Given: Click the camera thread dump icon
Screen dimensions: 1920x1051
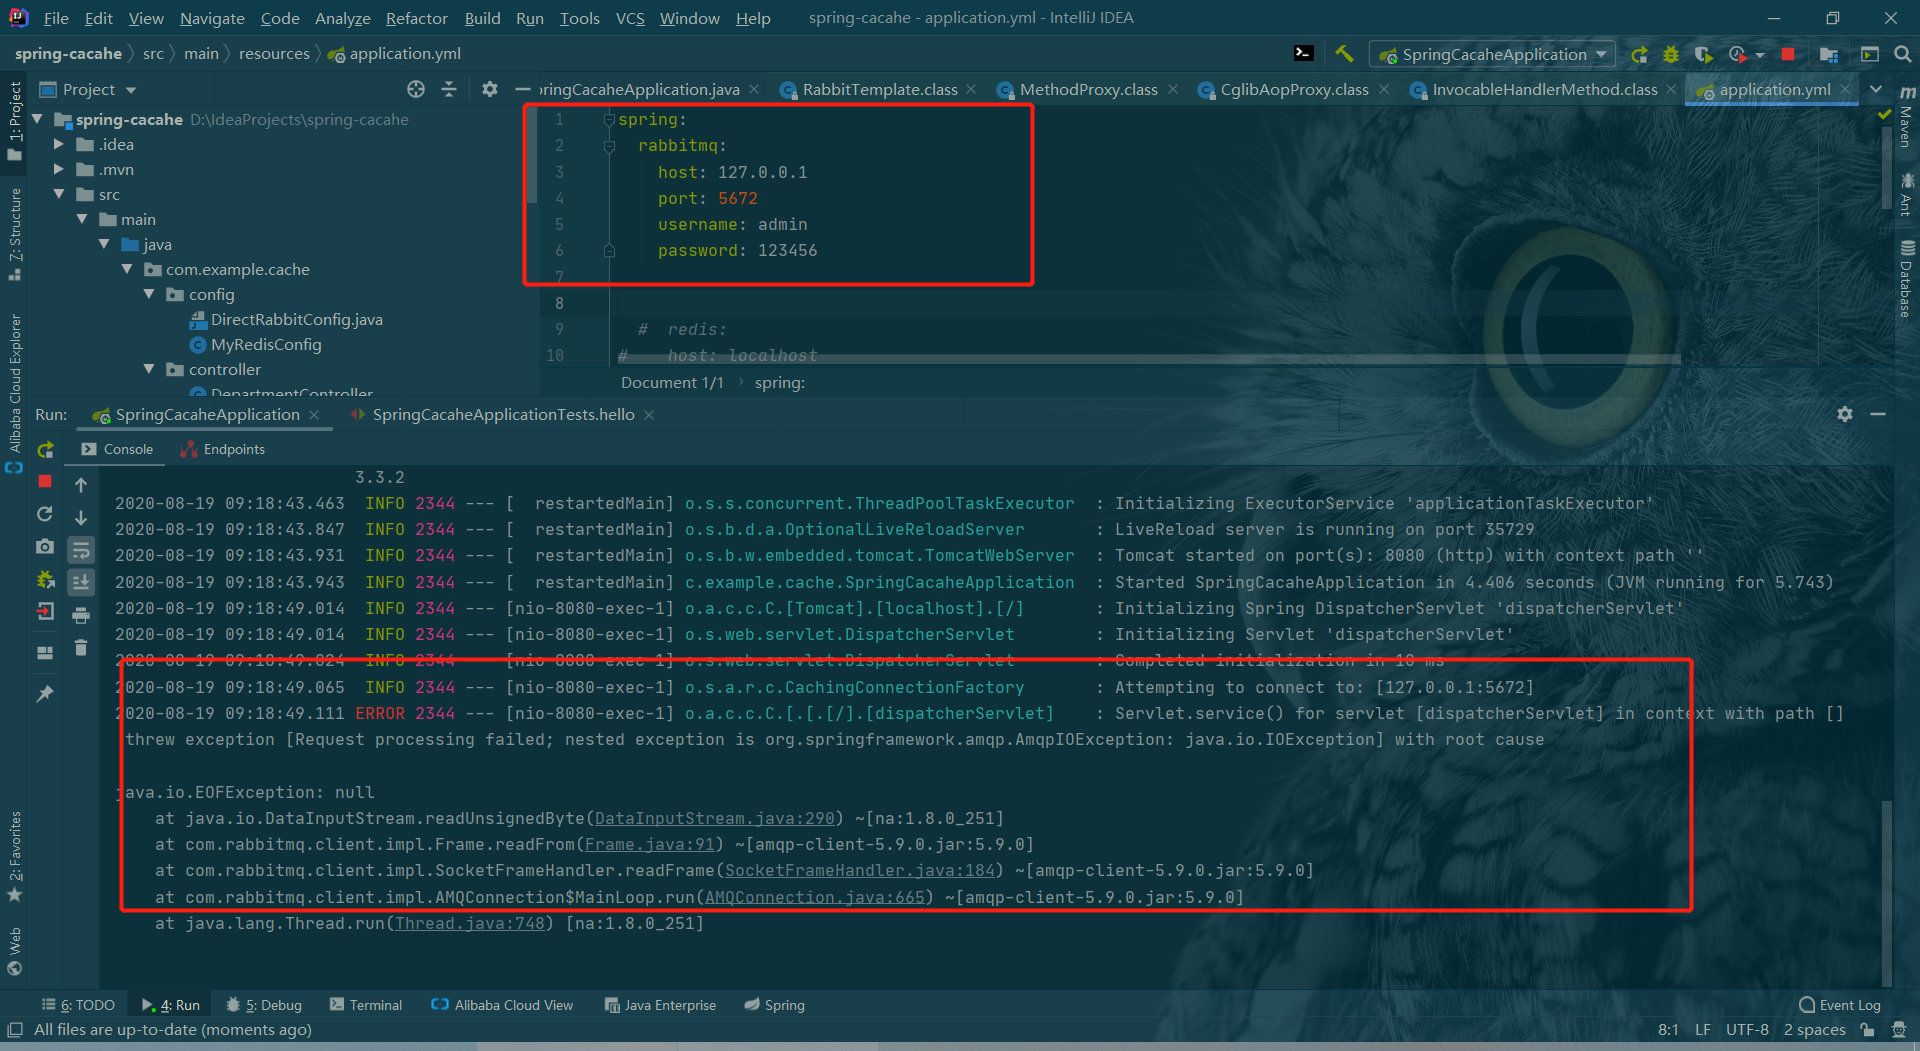Looking at the screenshot, I should pos(45,547).
